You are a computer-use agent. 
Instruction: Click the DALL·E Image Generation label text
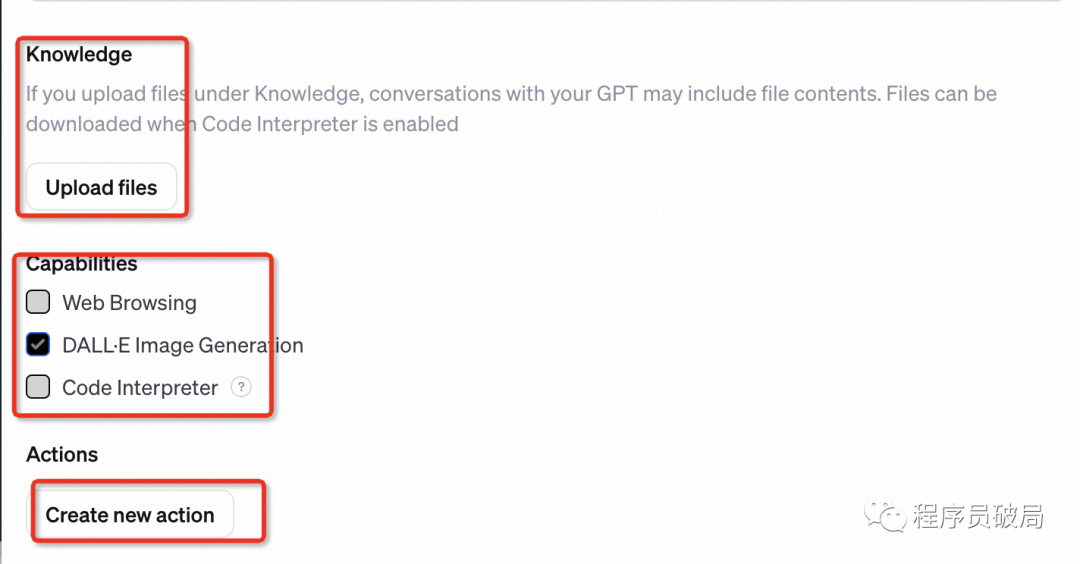pyautogui.click(x=182, y=346)
